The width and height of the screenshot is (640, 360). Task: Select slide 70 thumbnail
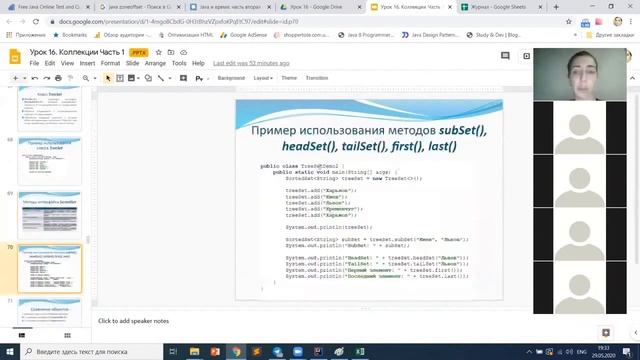tap(49, 269)
